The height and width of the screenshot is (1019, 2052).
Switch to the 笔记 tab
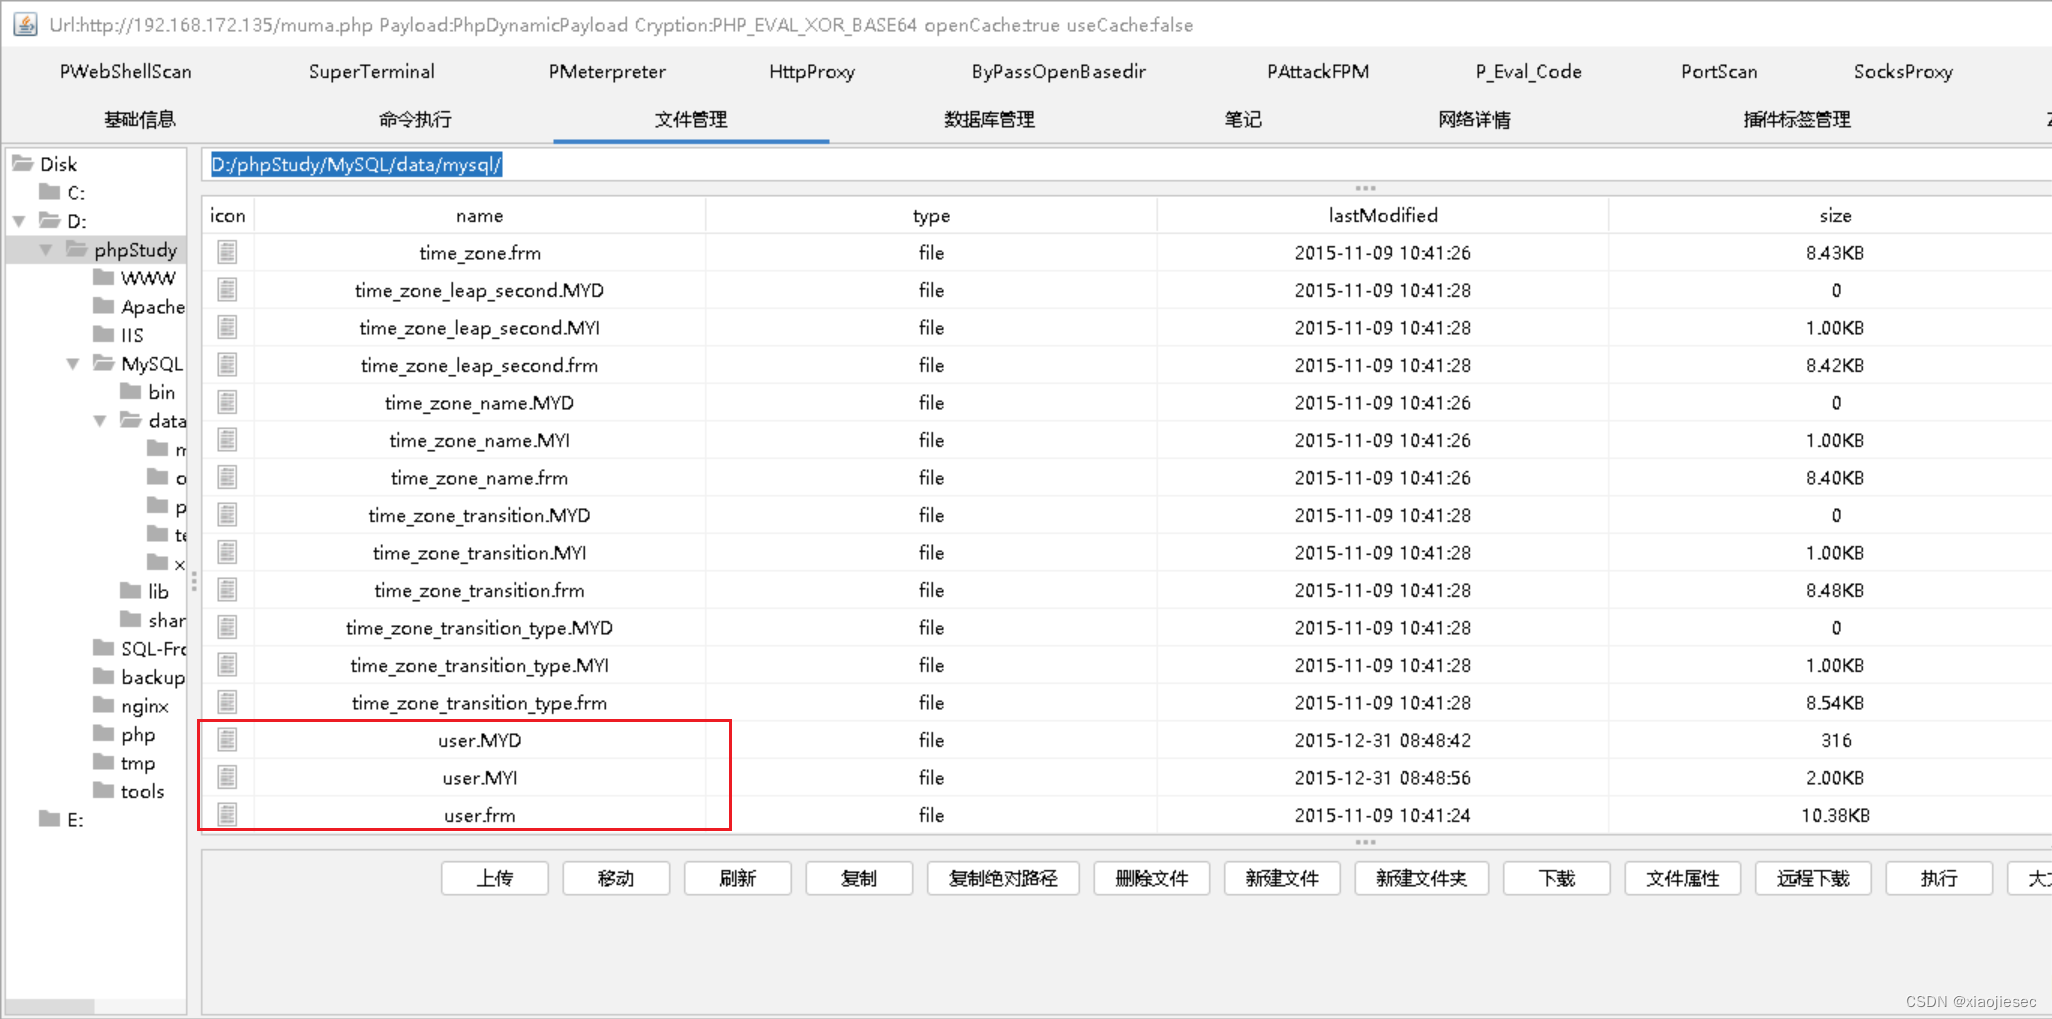1243,119
